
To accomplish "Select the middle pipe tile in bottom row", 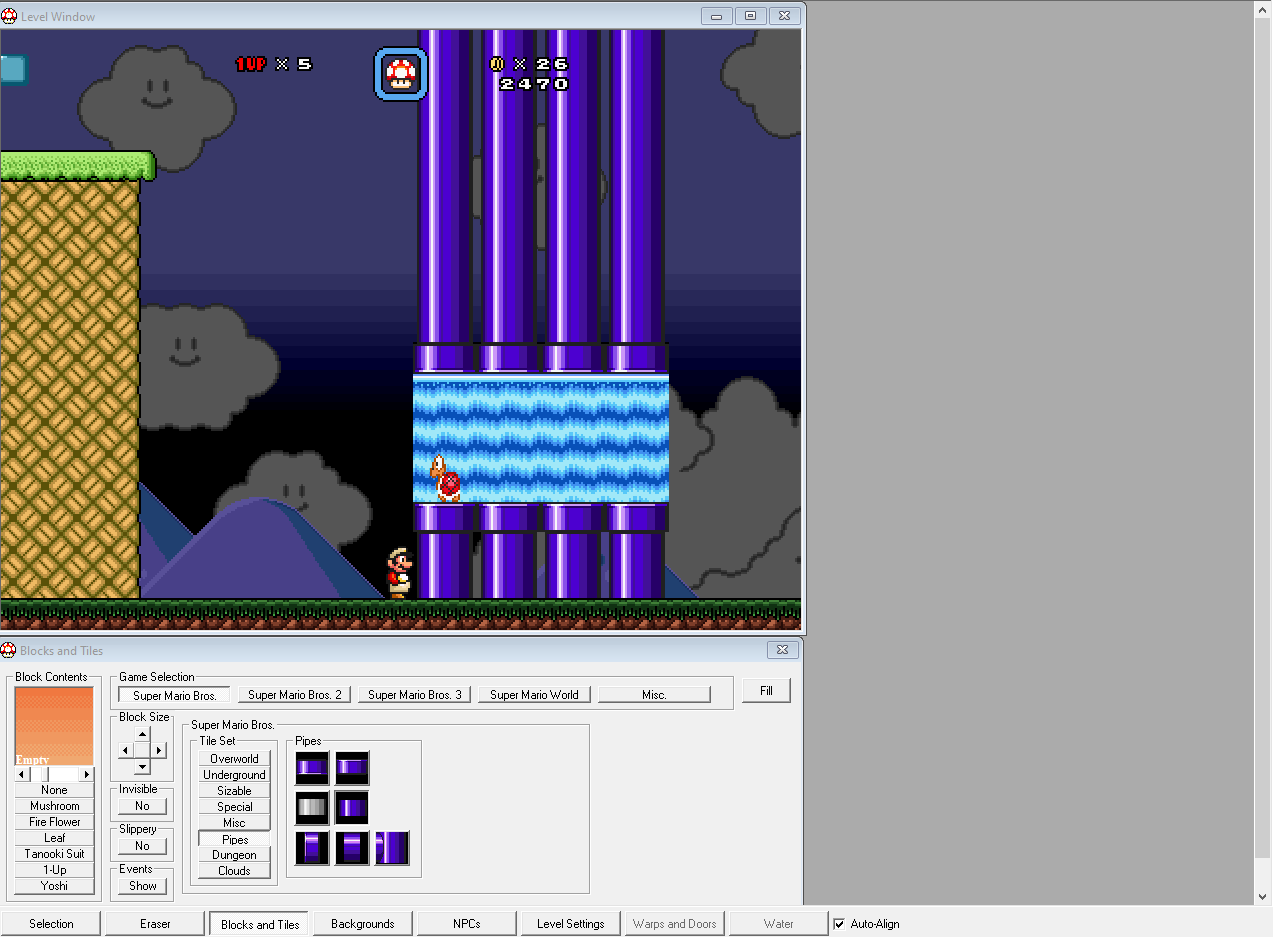I will (352, 848).
